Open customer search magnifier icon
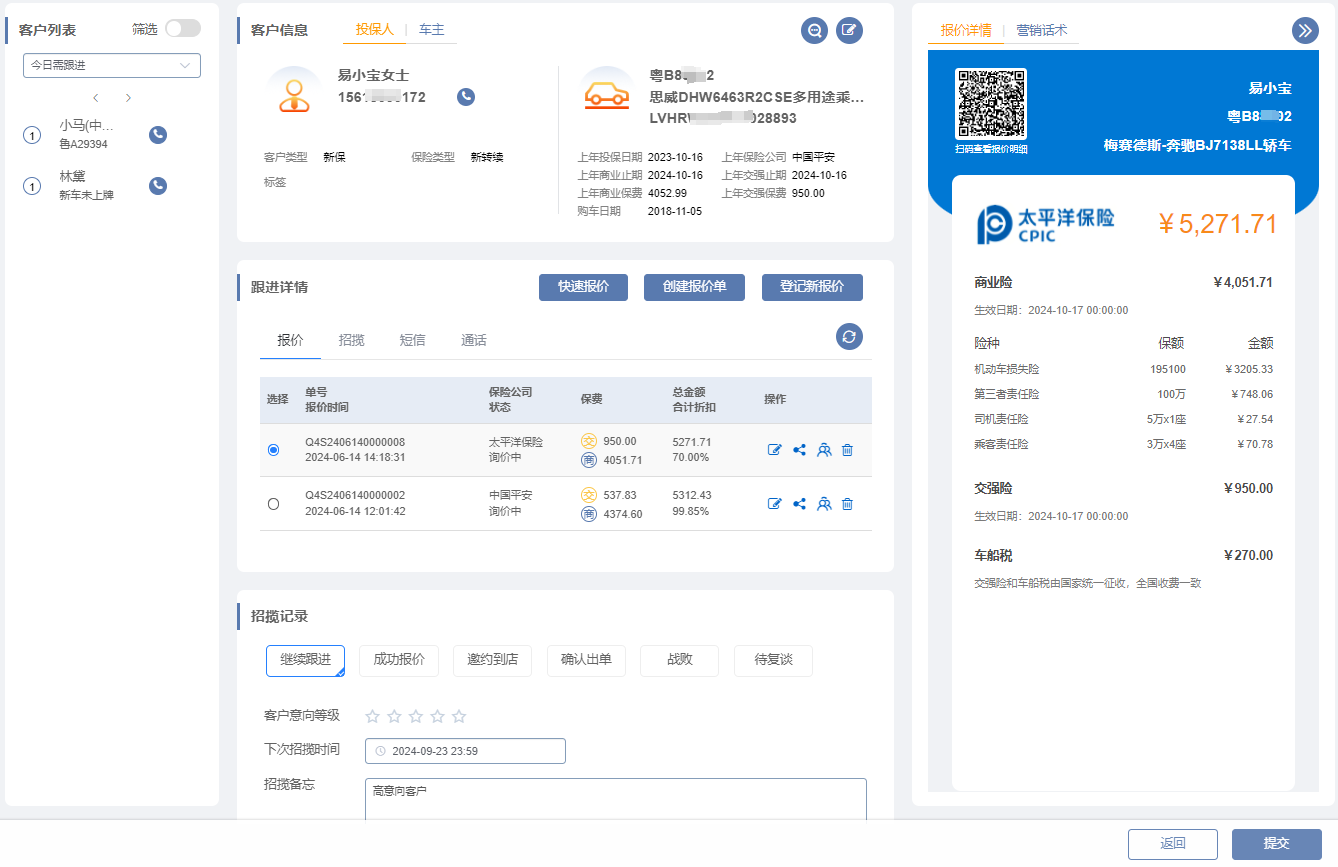This screenshot has height=867, width=1338. [x=814, y=30]
